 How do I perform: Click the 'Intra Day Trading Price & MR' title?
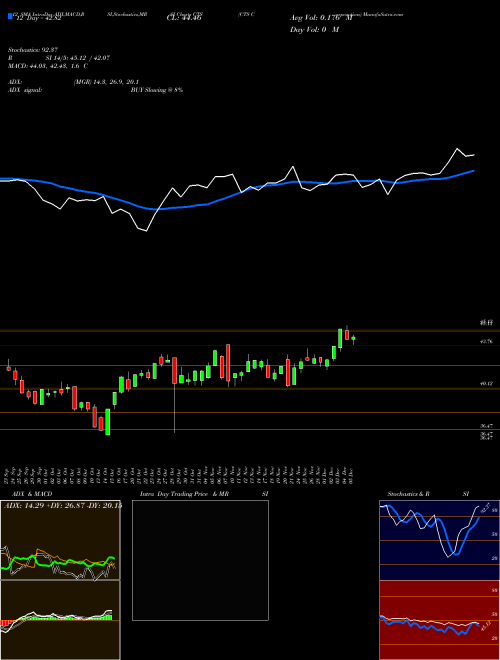tap(184, 494)
